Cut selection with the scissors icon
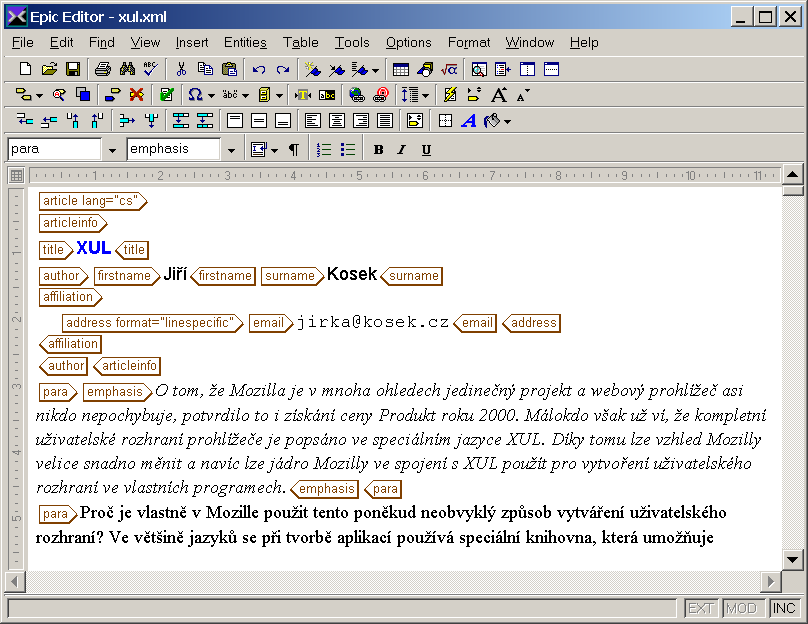 [x=181, y=69]
